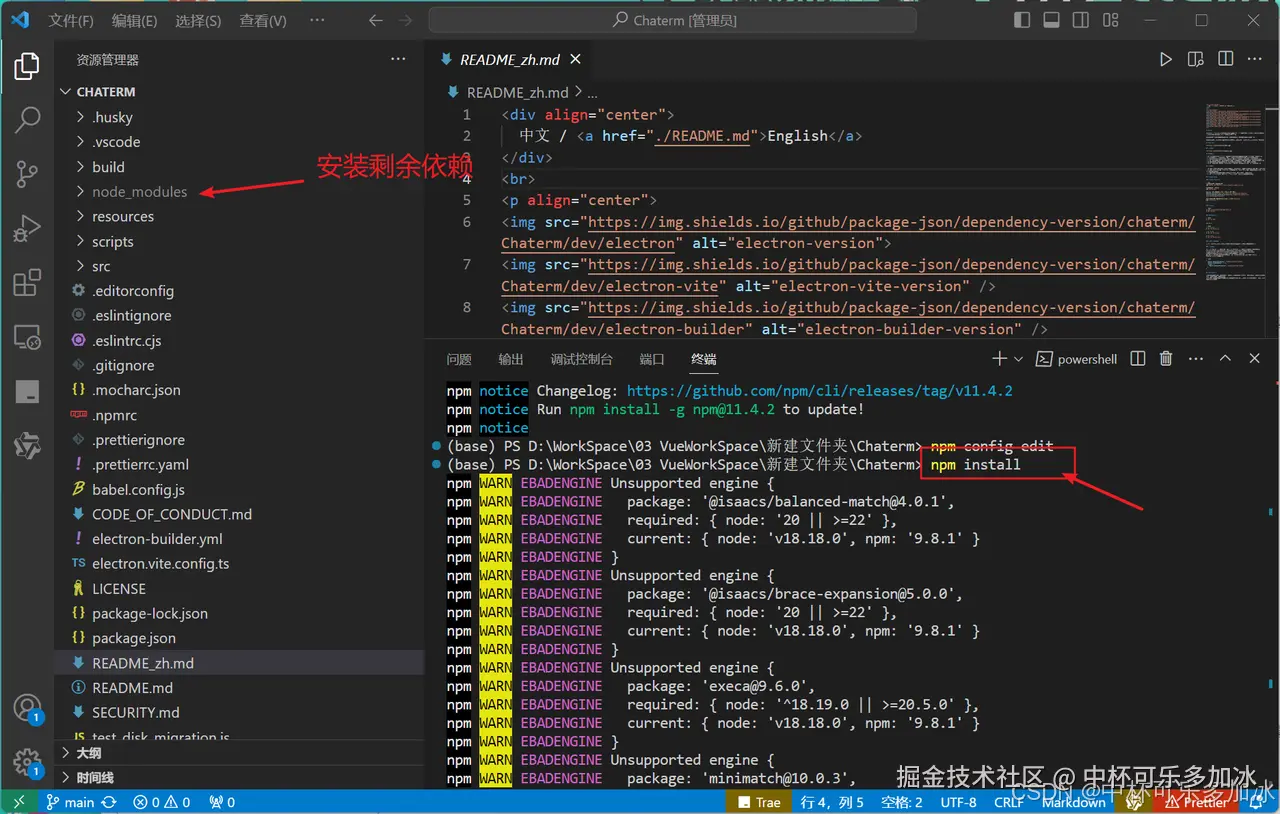Click the Run play button in editor toolbar
This screenshot has height=814, width=1280.
(1165, 60)
